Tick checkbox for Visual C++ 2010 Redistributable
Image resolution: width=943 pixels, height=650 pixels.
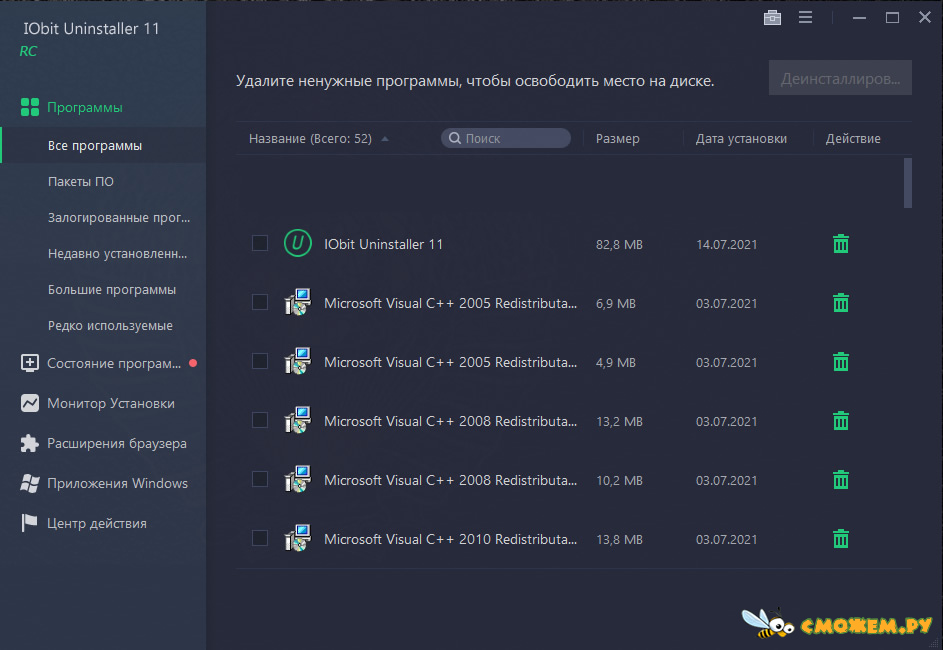click(x=260, y=538)
